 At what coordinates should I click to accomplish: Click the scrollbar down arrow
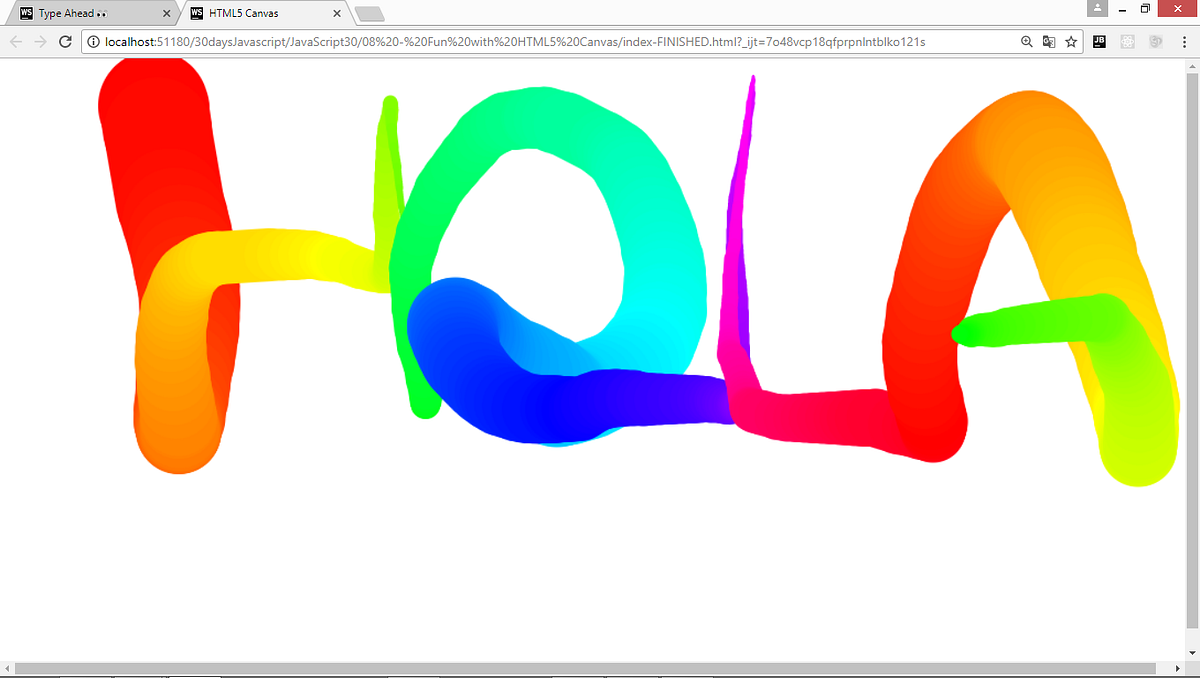[1193, 652]
